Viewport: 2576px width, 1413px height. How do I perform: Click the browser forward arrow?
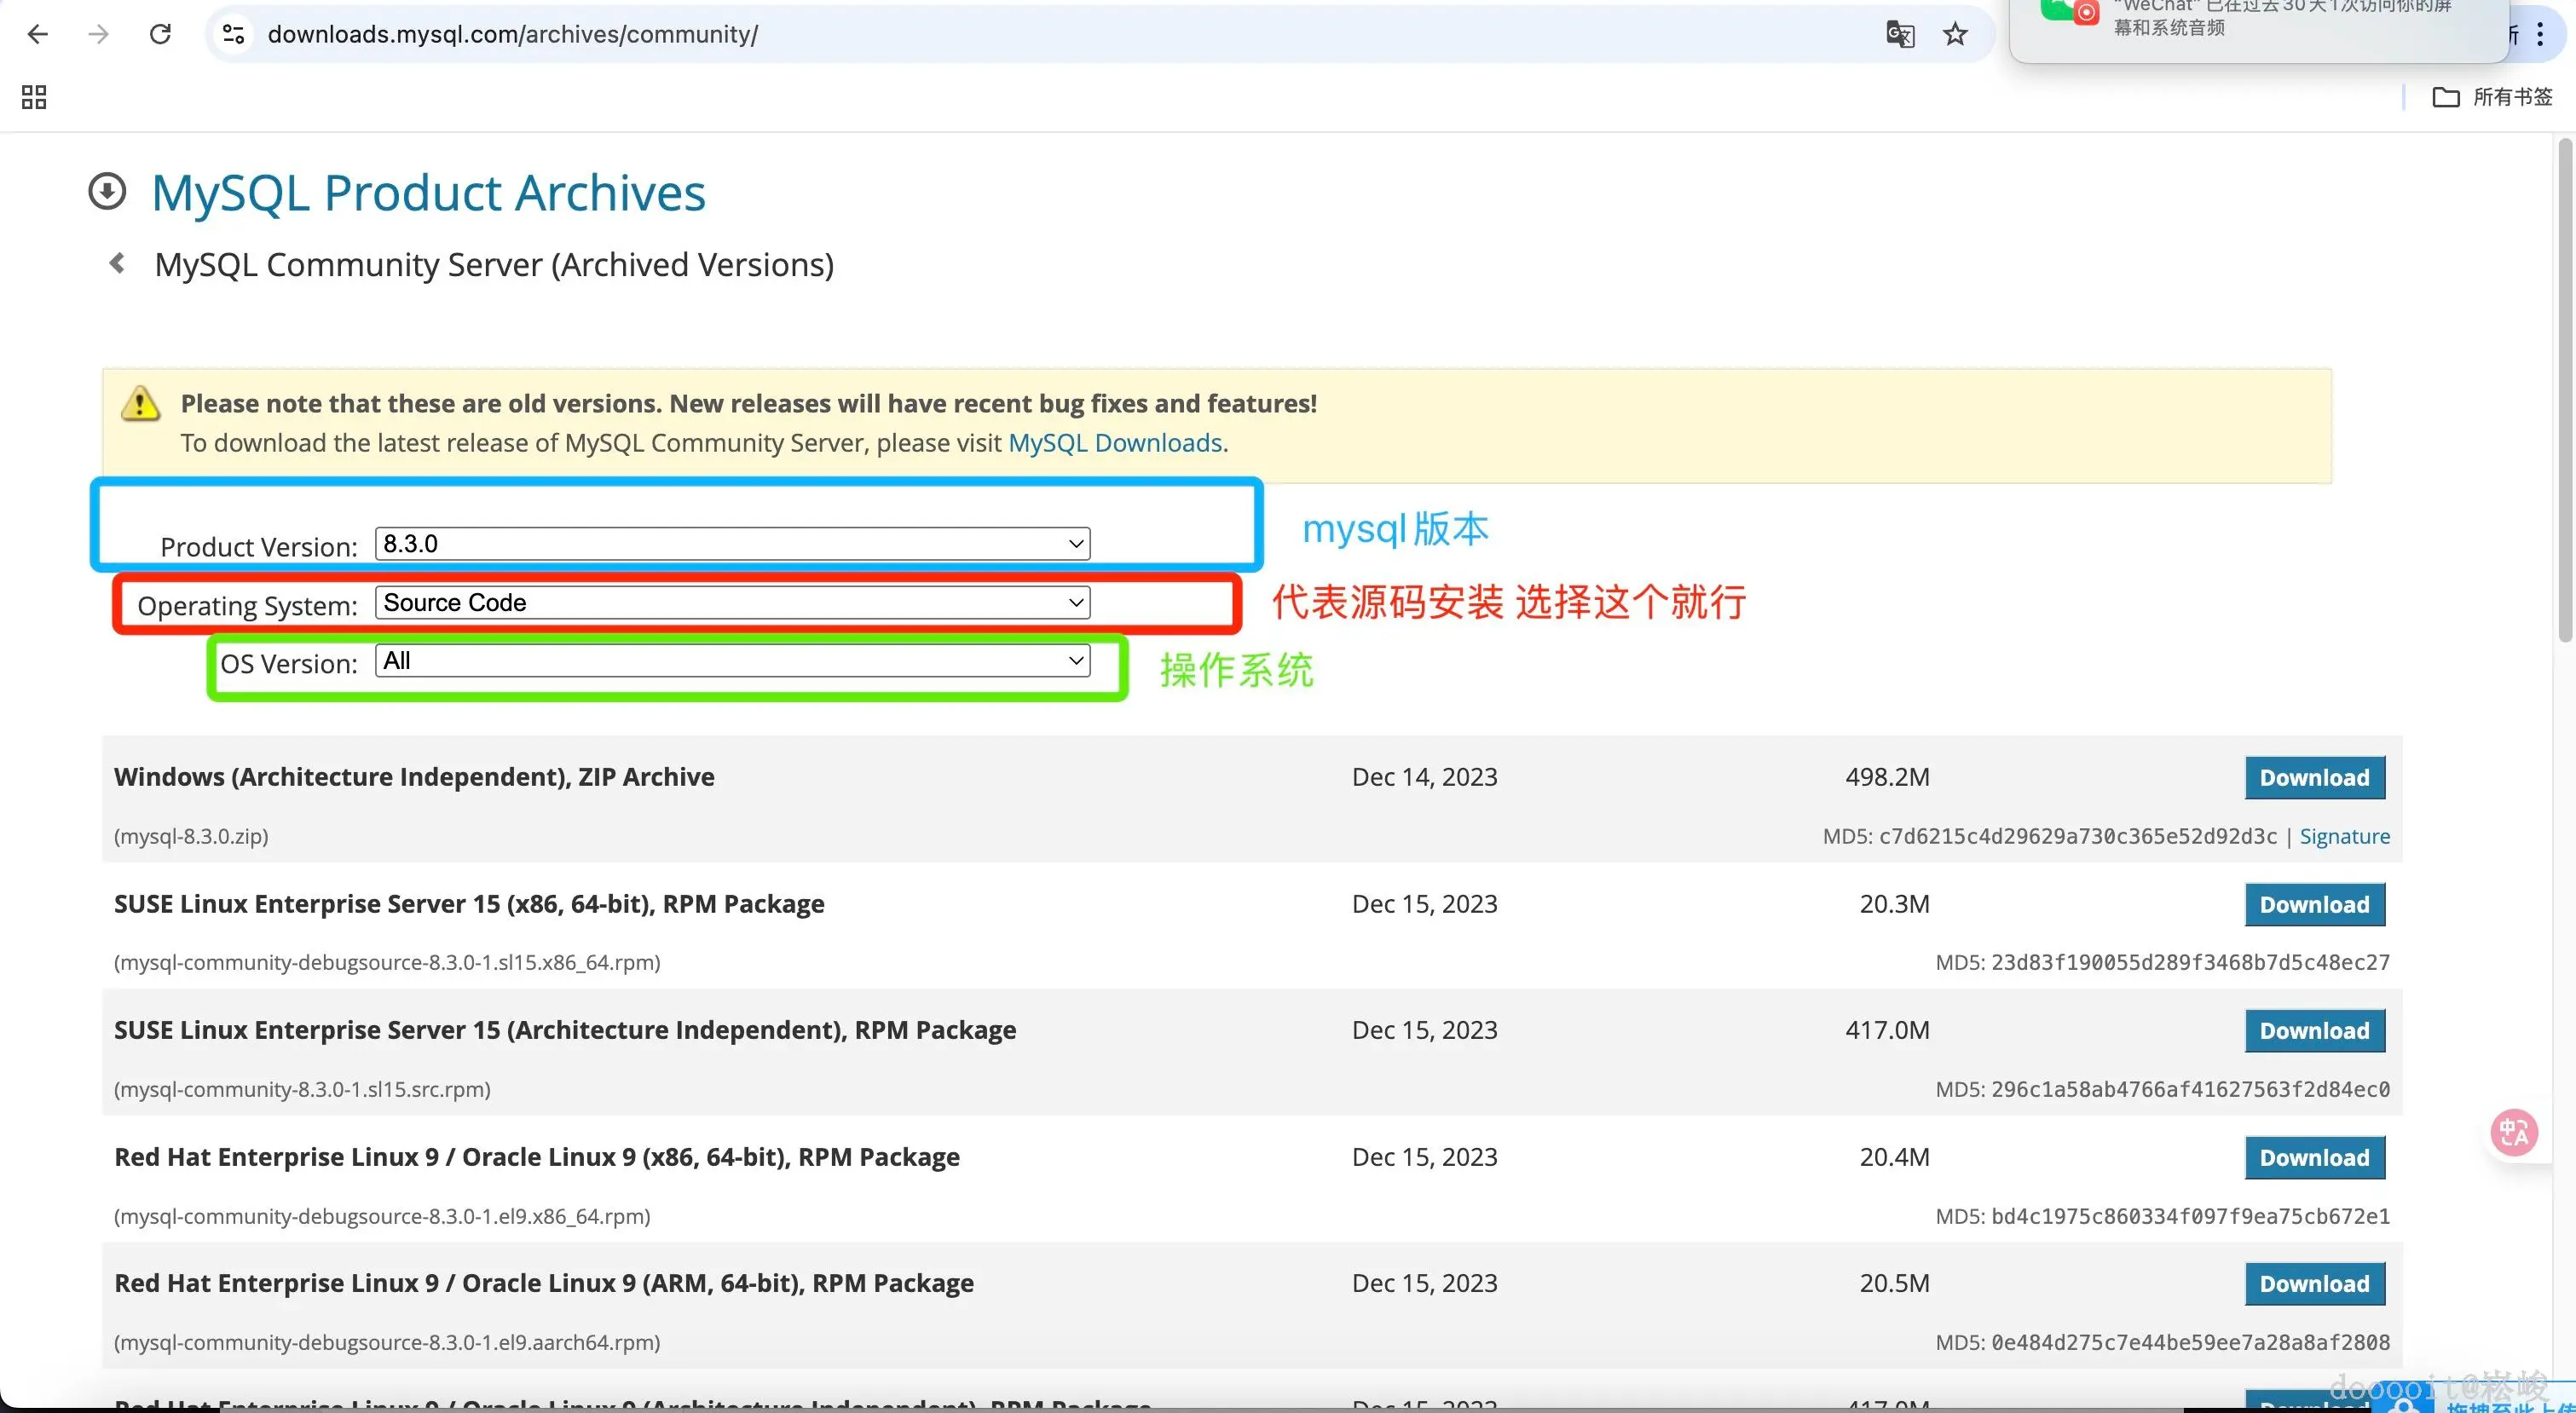tap(98, 34)
